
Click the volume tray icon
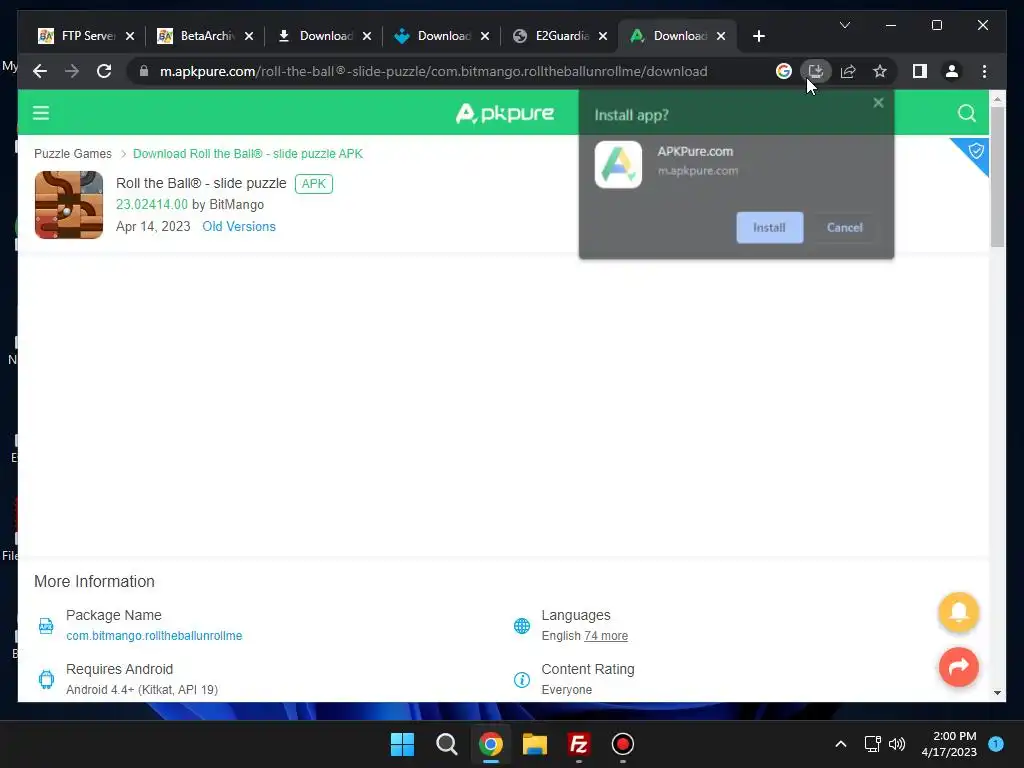pyautogui.click(x=897, y=744)
